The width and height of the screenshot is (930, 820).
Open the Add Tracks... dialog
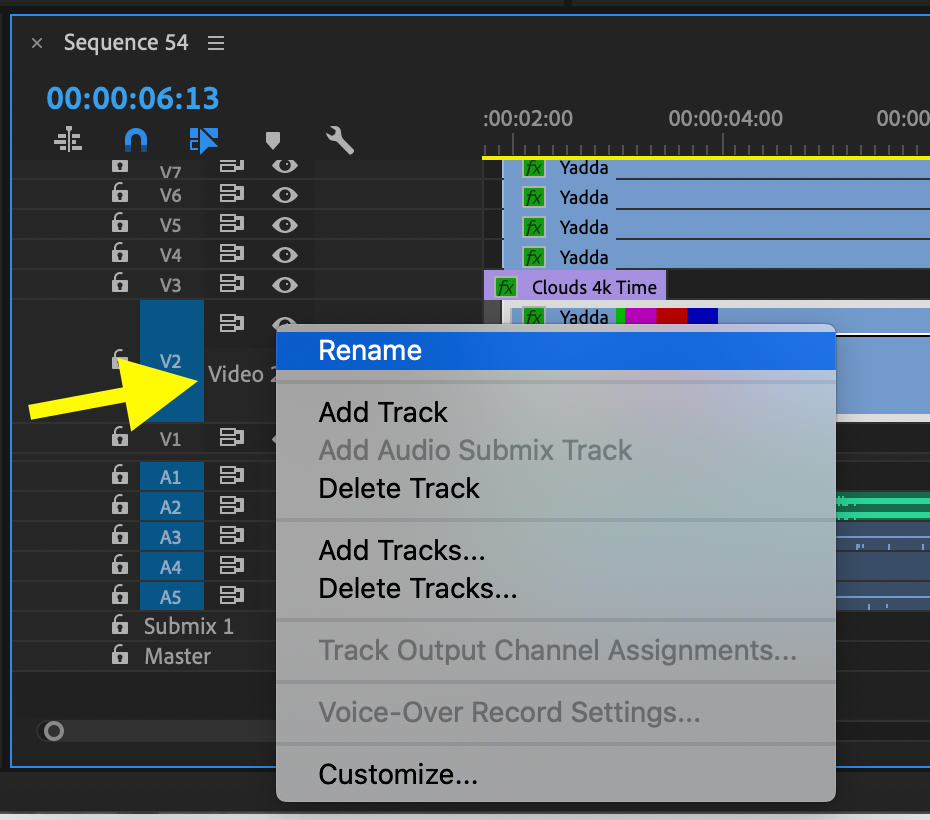click(402, 550)
